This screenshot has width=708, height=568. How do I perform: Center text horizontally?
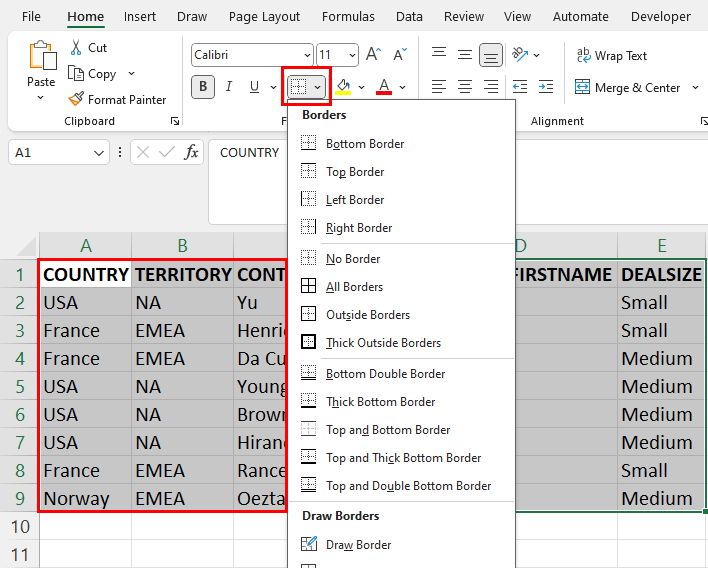pyautogui.click(x=465, y=86)
